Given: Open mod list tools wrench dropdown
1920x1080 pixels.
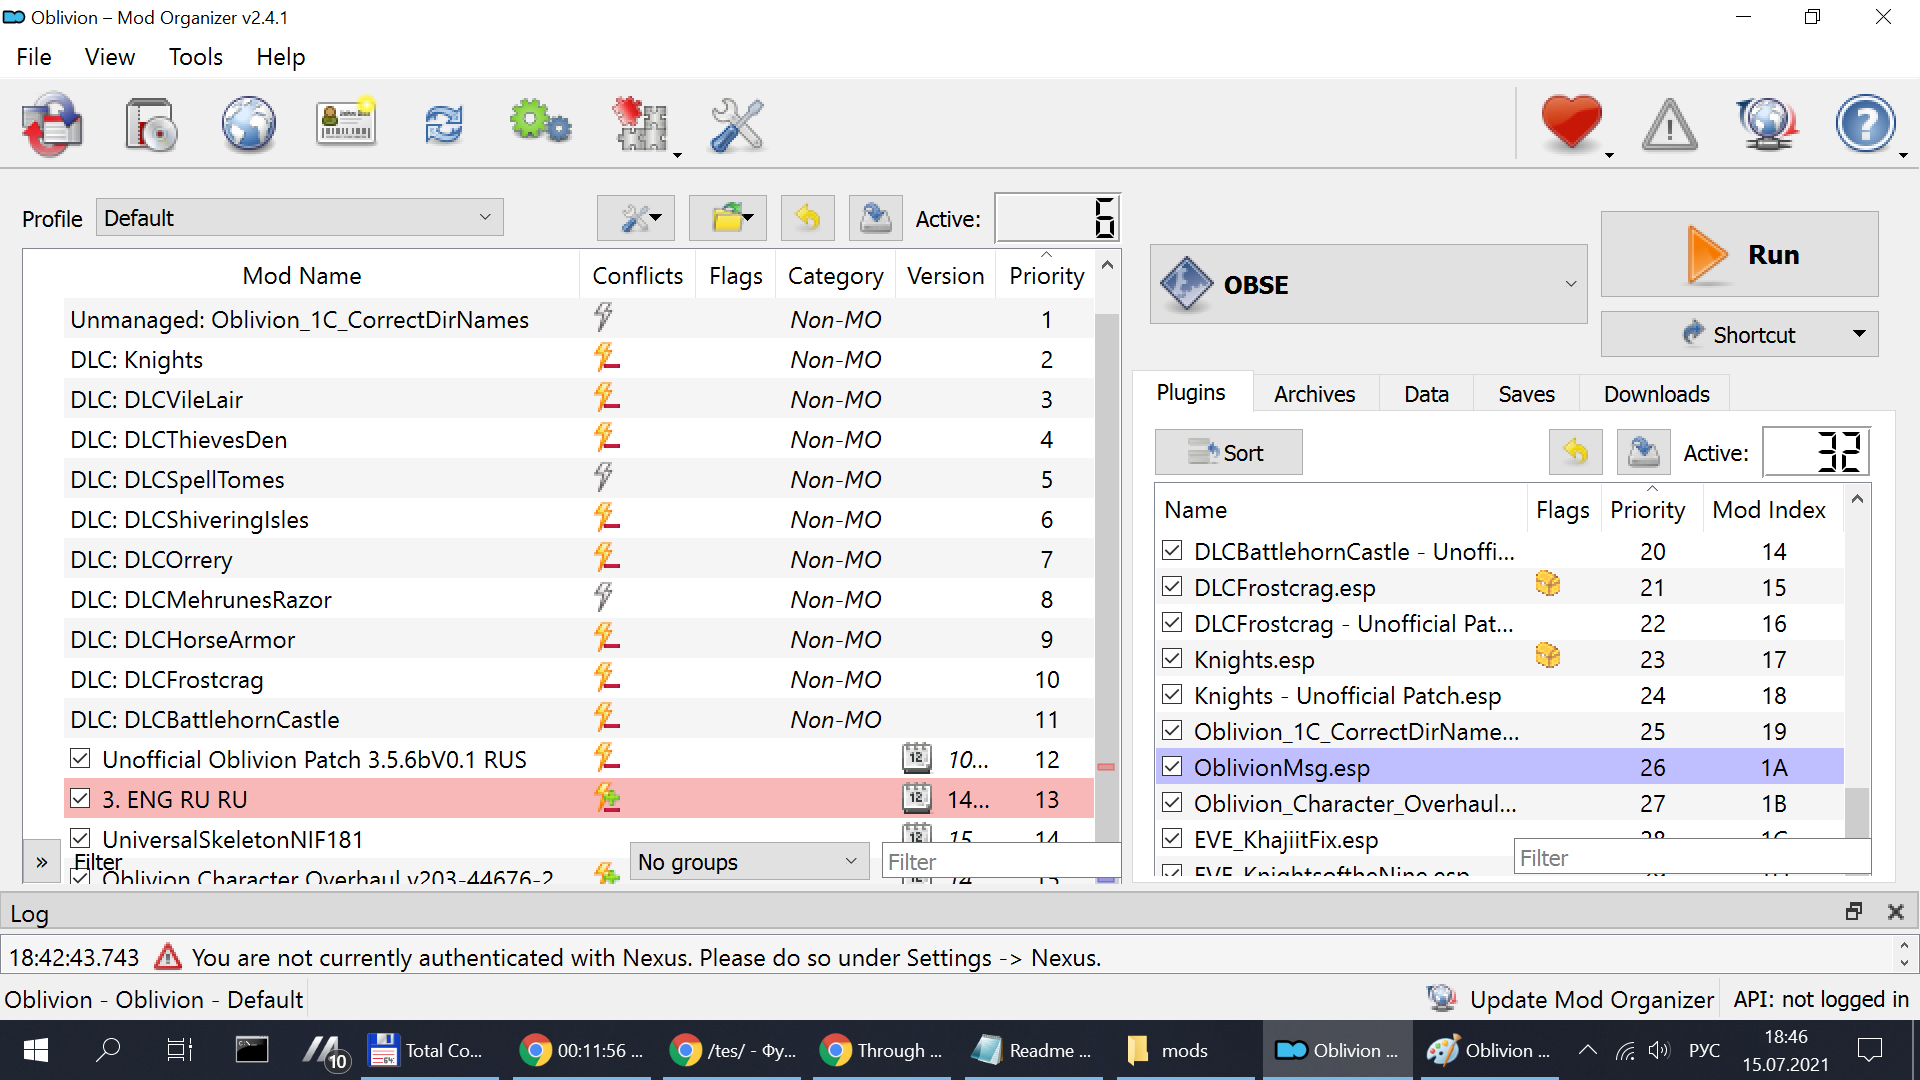Looking at the screenshot, I should point(636,218).
